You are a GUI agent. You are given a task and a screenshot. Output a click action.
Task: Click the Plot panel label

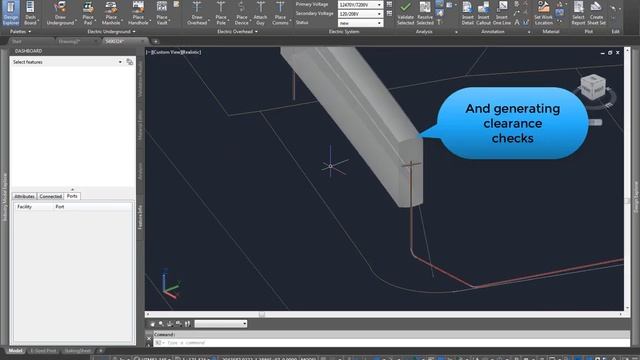click(588, 31)
